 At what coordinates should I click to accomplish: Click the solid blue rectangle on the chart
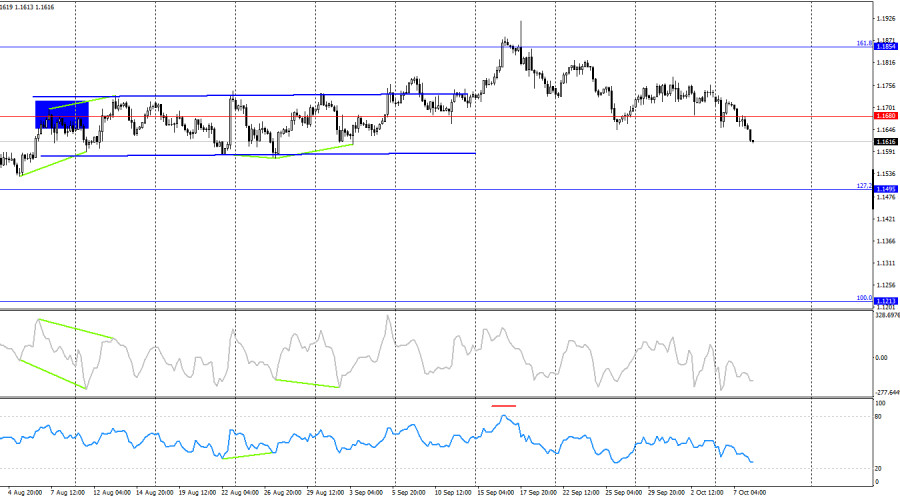coord(61,114)
